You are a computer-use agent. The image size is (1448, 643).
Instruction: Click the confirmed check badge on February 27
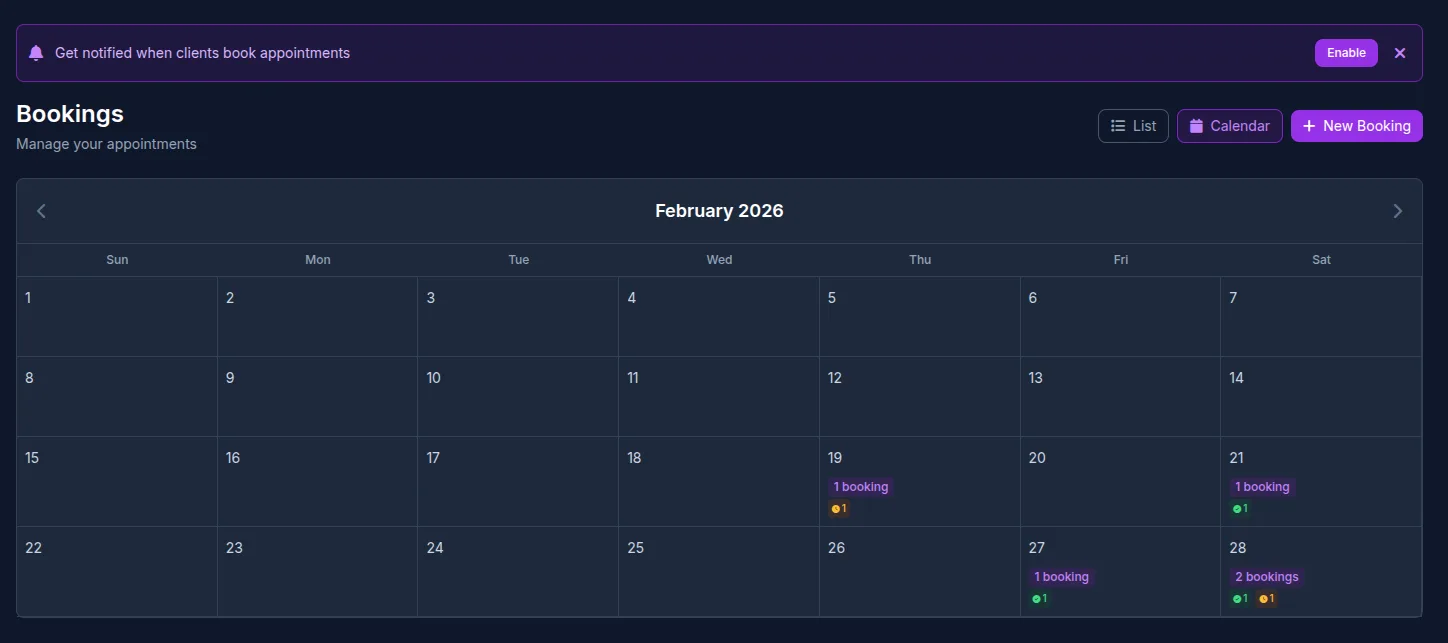tap(1039, 598)
